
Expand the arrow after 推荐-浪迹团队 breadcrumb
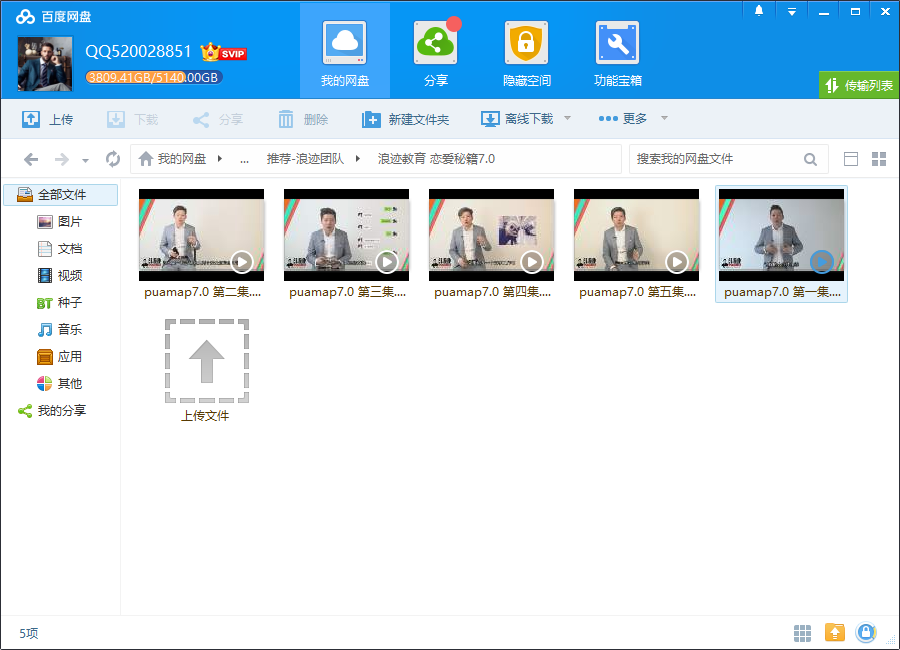tap(358, 159)
